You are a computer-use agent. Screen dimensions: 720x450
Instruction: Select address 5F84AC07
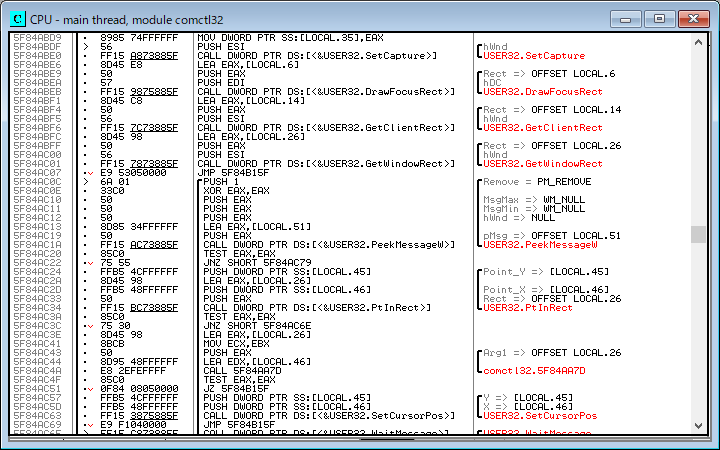[37, 173]
